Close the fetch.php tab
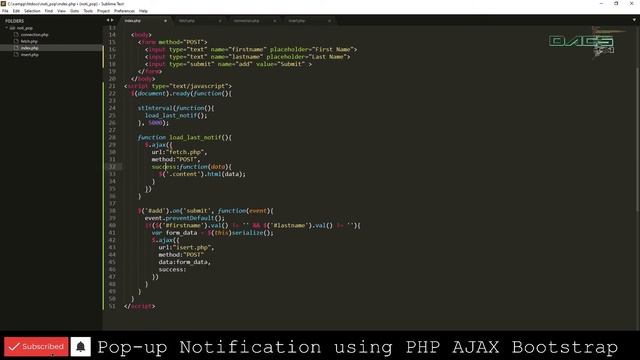Screen dimensions: 640x360 pos(220,21)
